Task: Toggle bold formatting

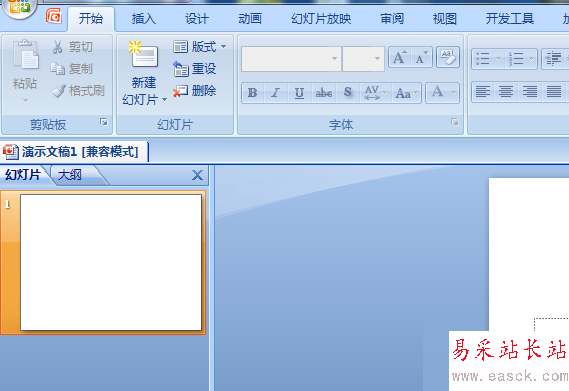Action: [253, 93]
